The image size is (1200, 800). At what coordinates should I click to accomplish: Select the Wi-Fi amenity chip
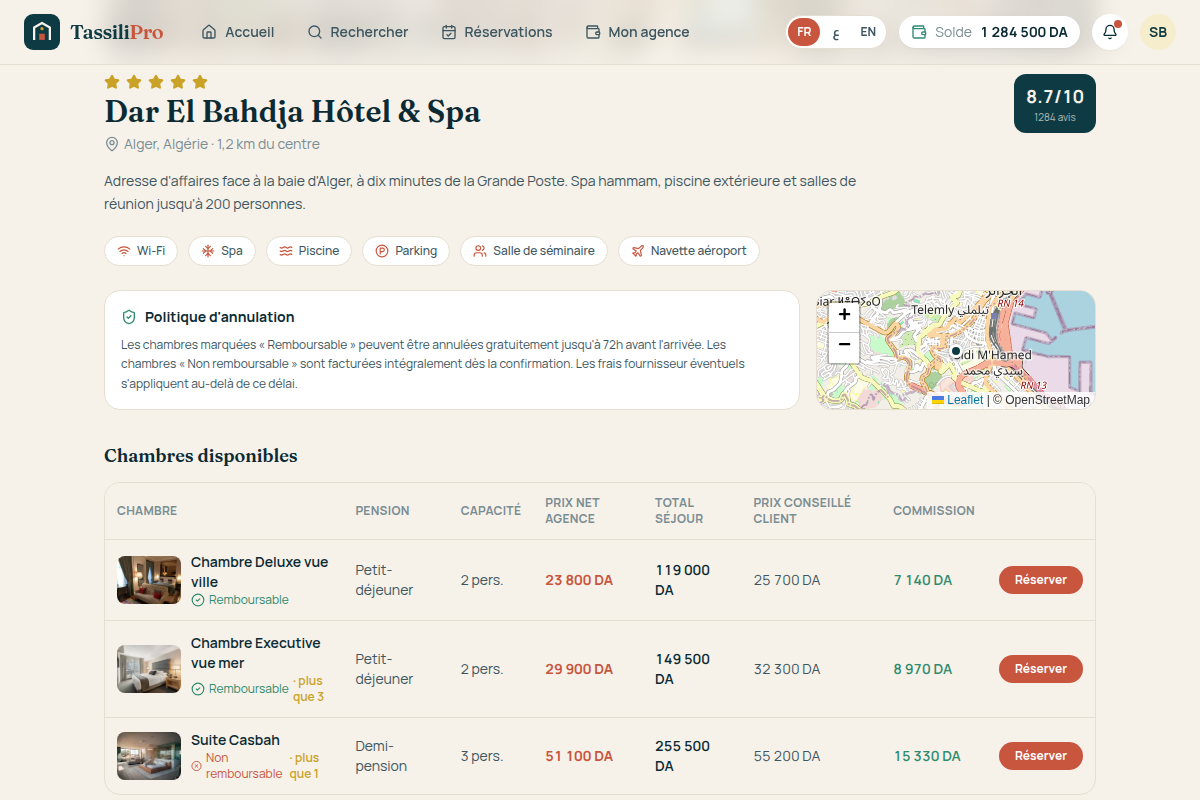(x=141, y=251)
